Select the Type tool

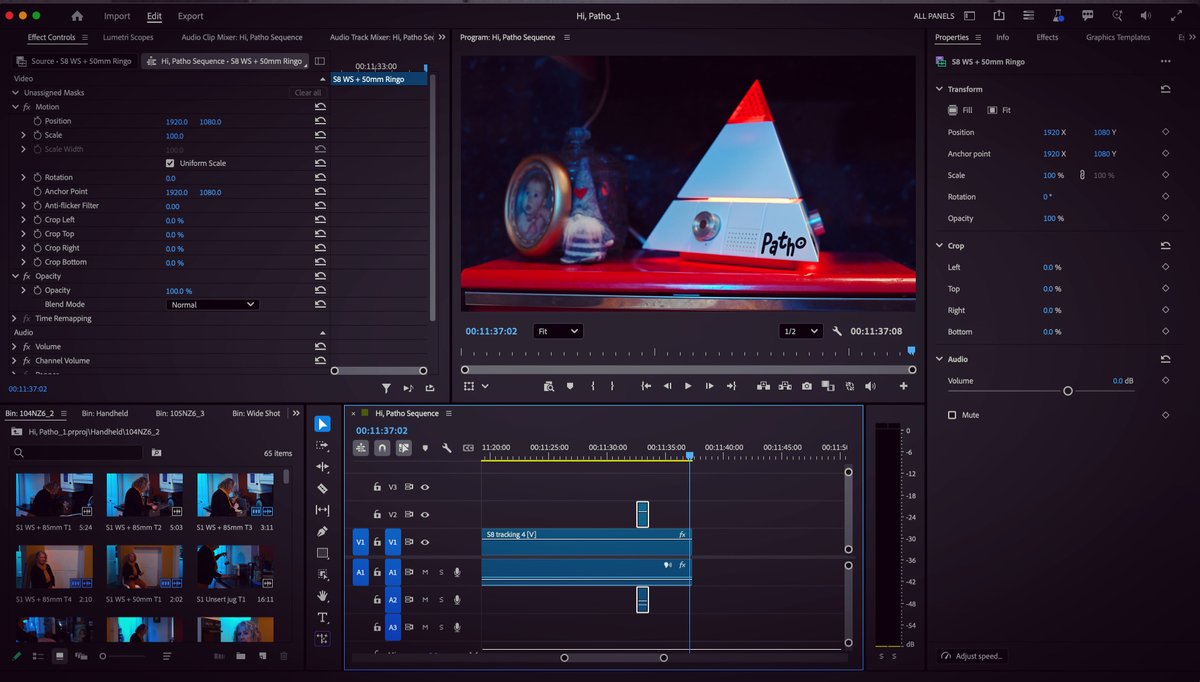point(322,617)
